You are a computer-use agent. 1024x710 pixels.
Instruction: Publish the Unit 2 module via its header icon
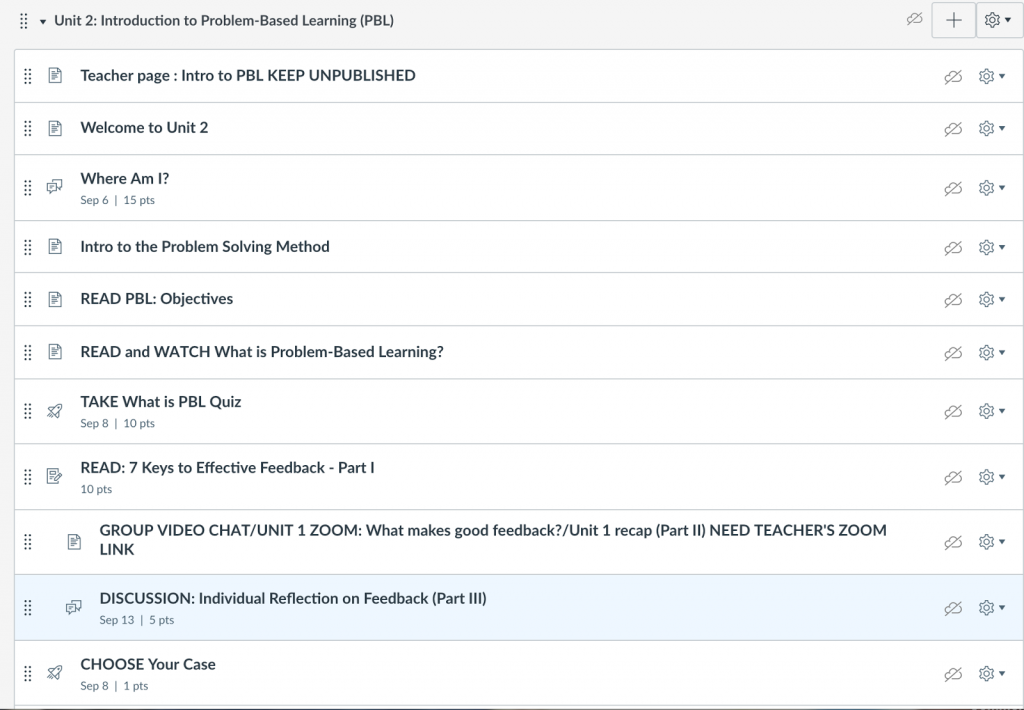point(914,20)
